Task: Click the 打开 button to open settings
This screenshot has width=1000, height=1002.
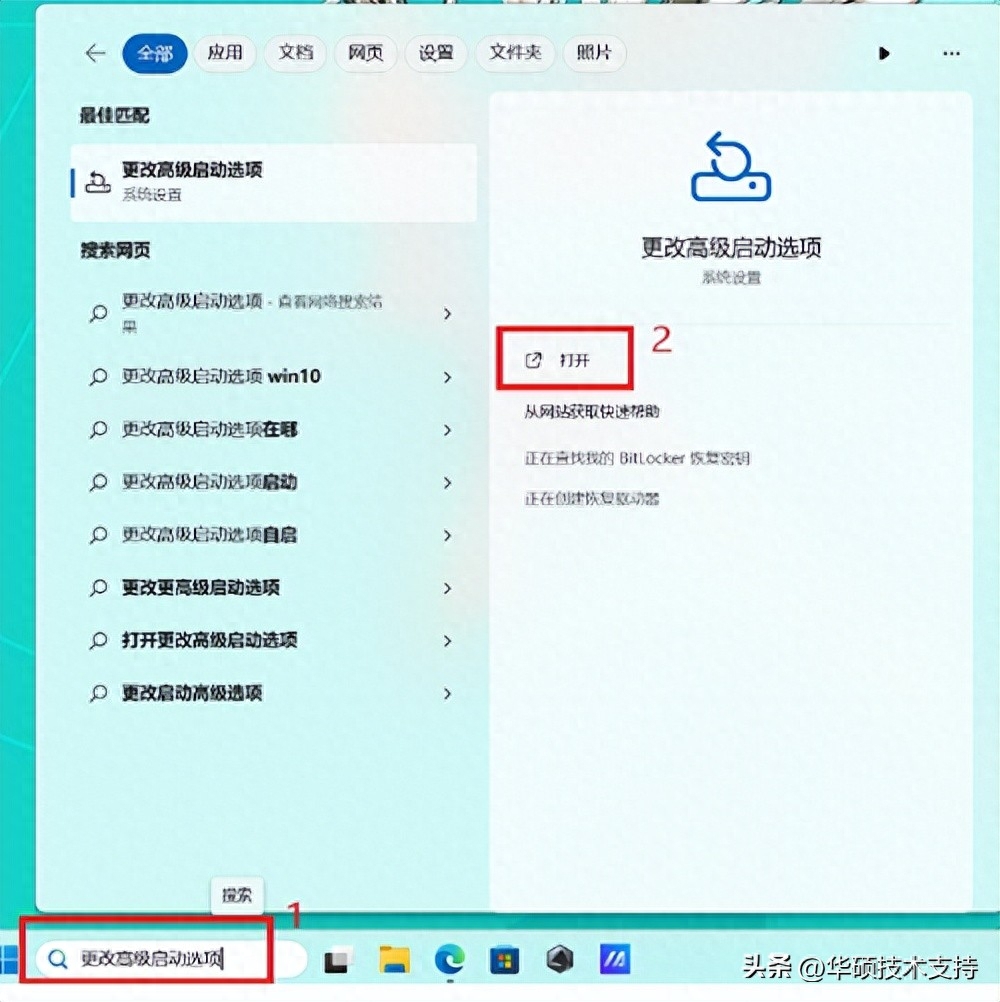Action: pyautogui.click(x=565, y=357)
